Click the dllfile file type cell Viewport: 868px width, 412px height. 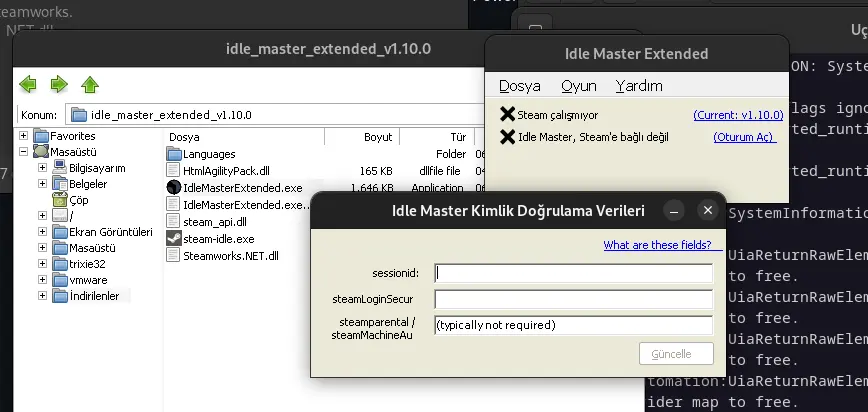point(439,171)
